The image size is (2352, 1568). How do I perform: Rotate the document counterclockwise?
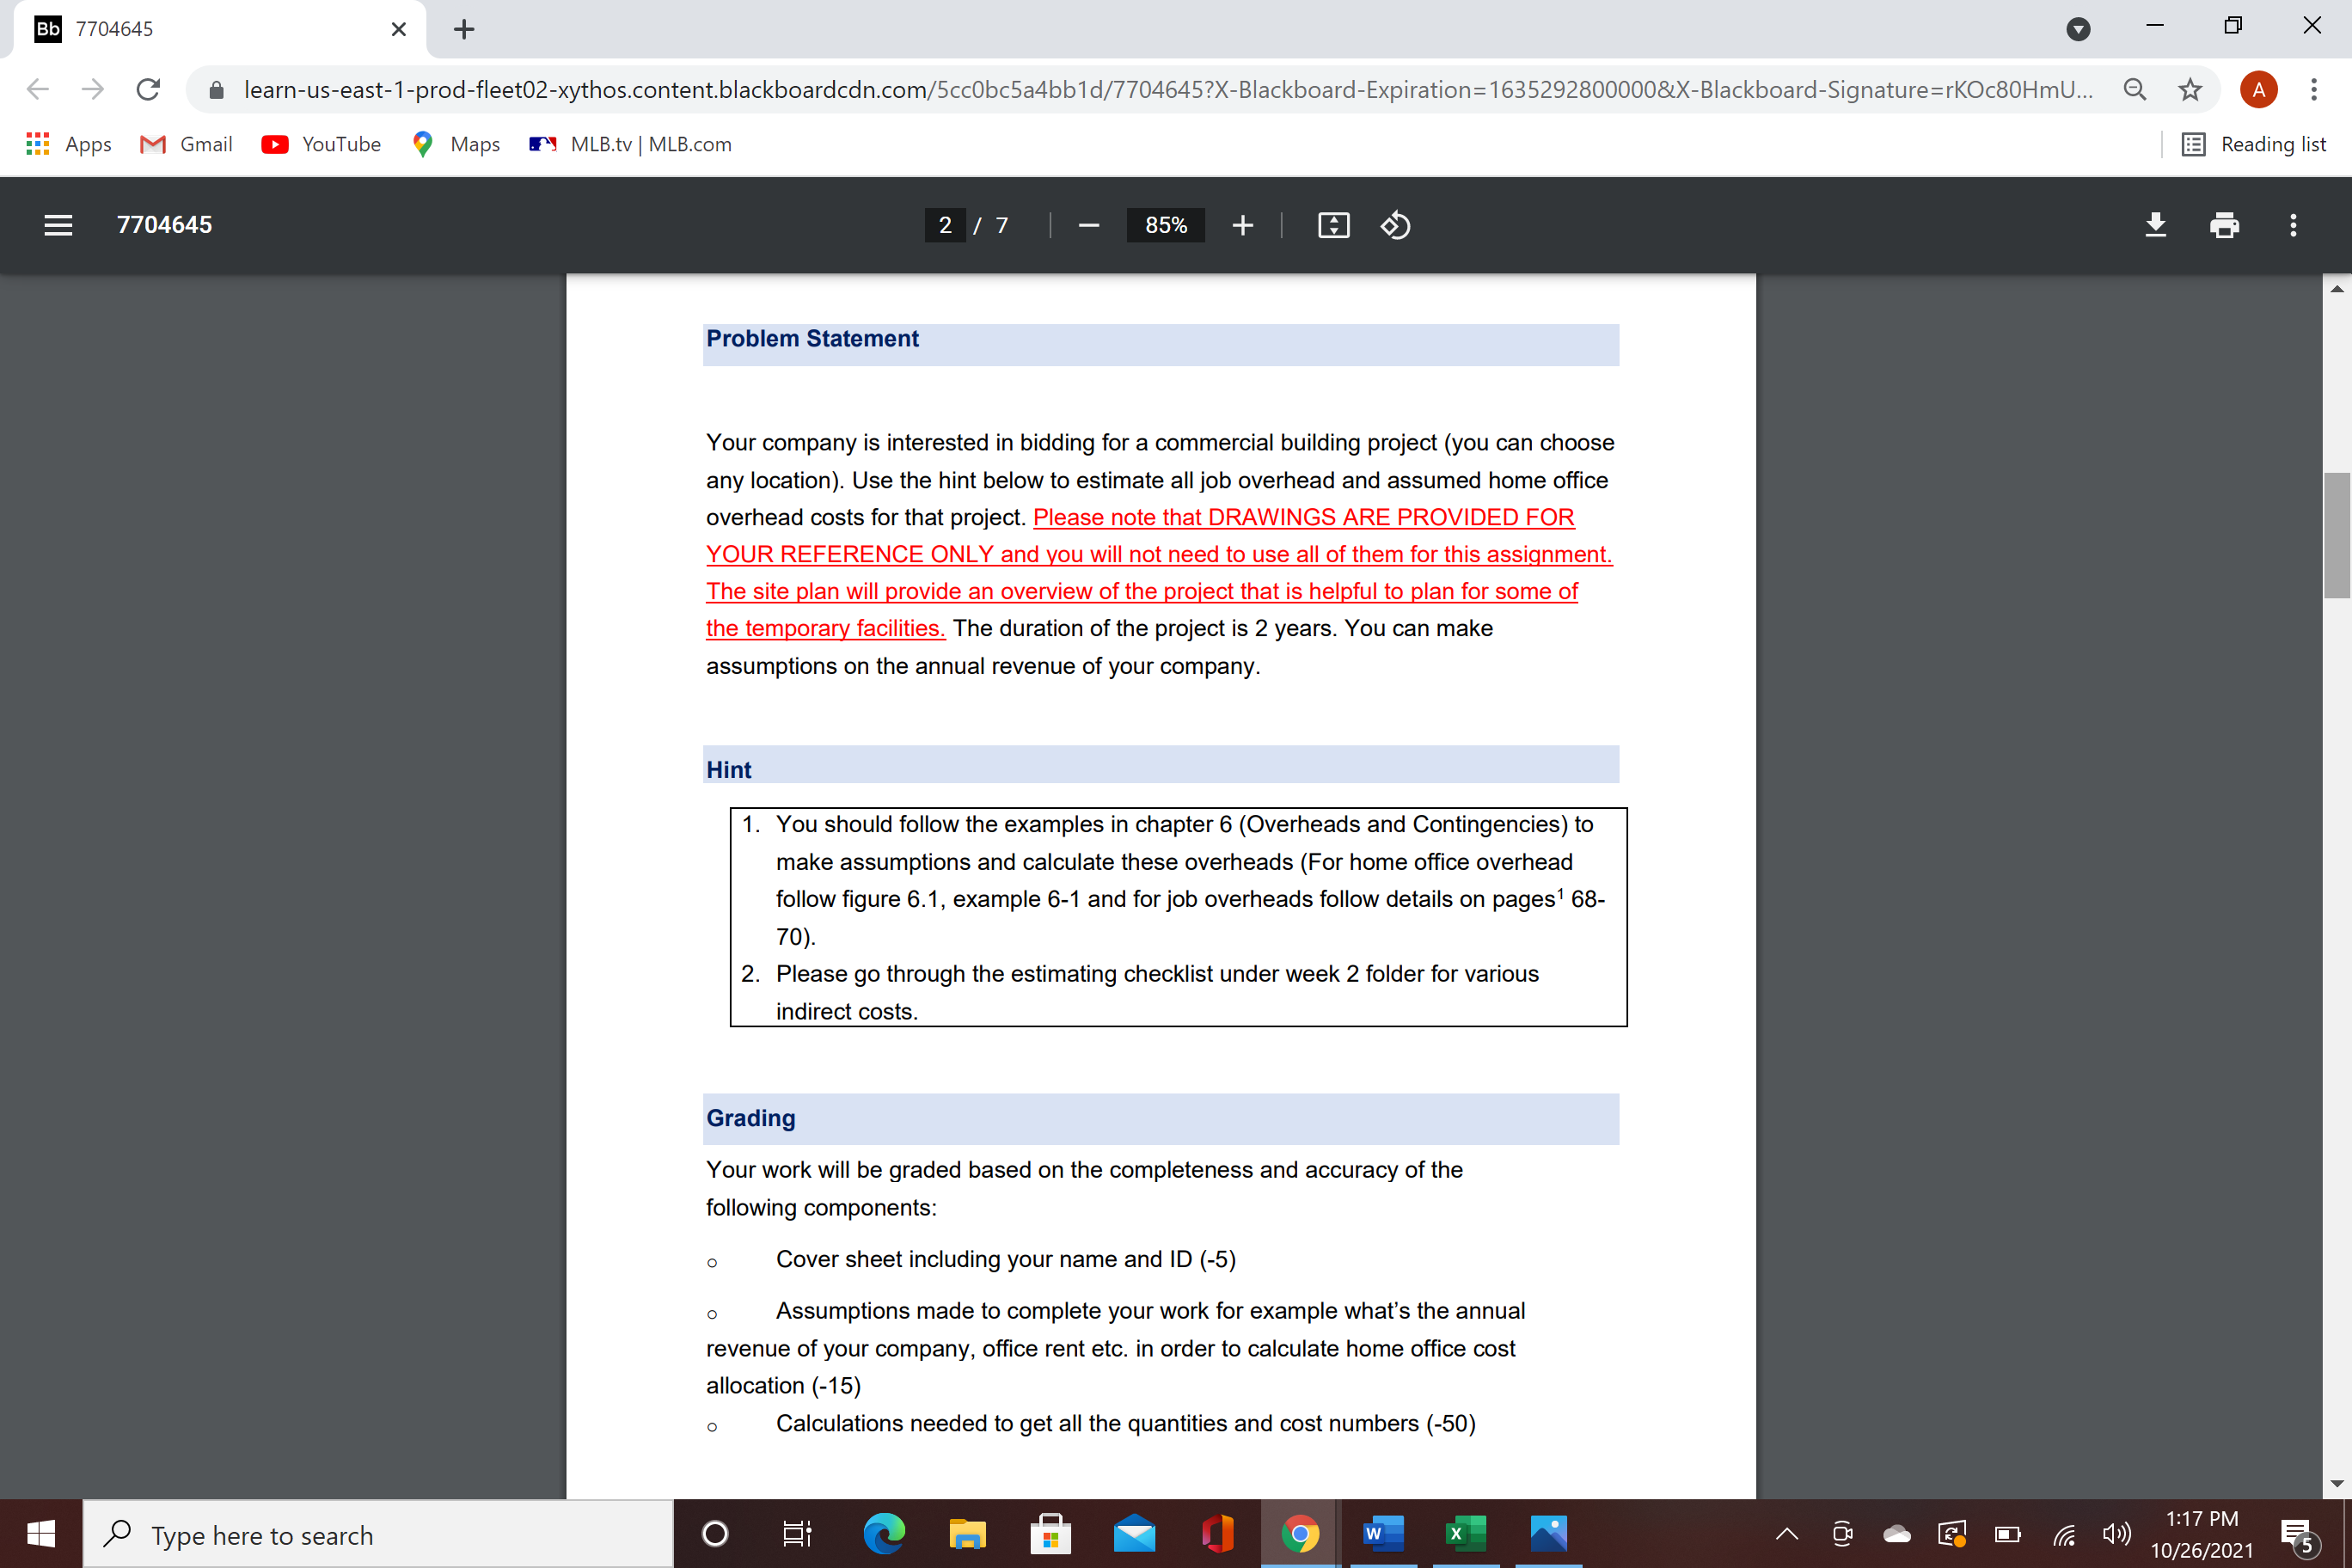click(1395, 225)
